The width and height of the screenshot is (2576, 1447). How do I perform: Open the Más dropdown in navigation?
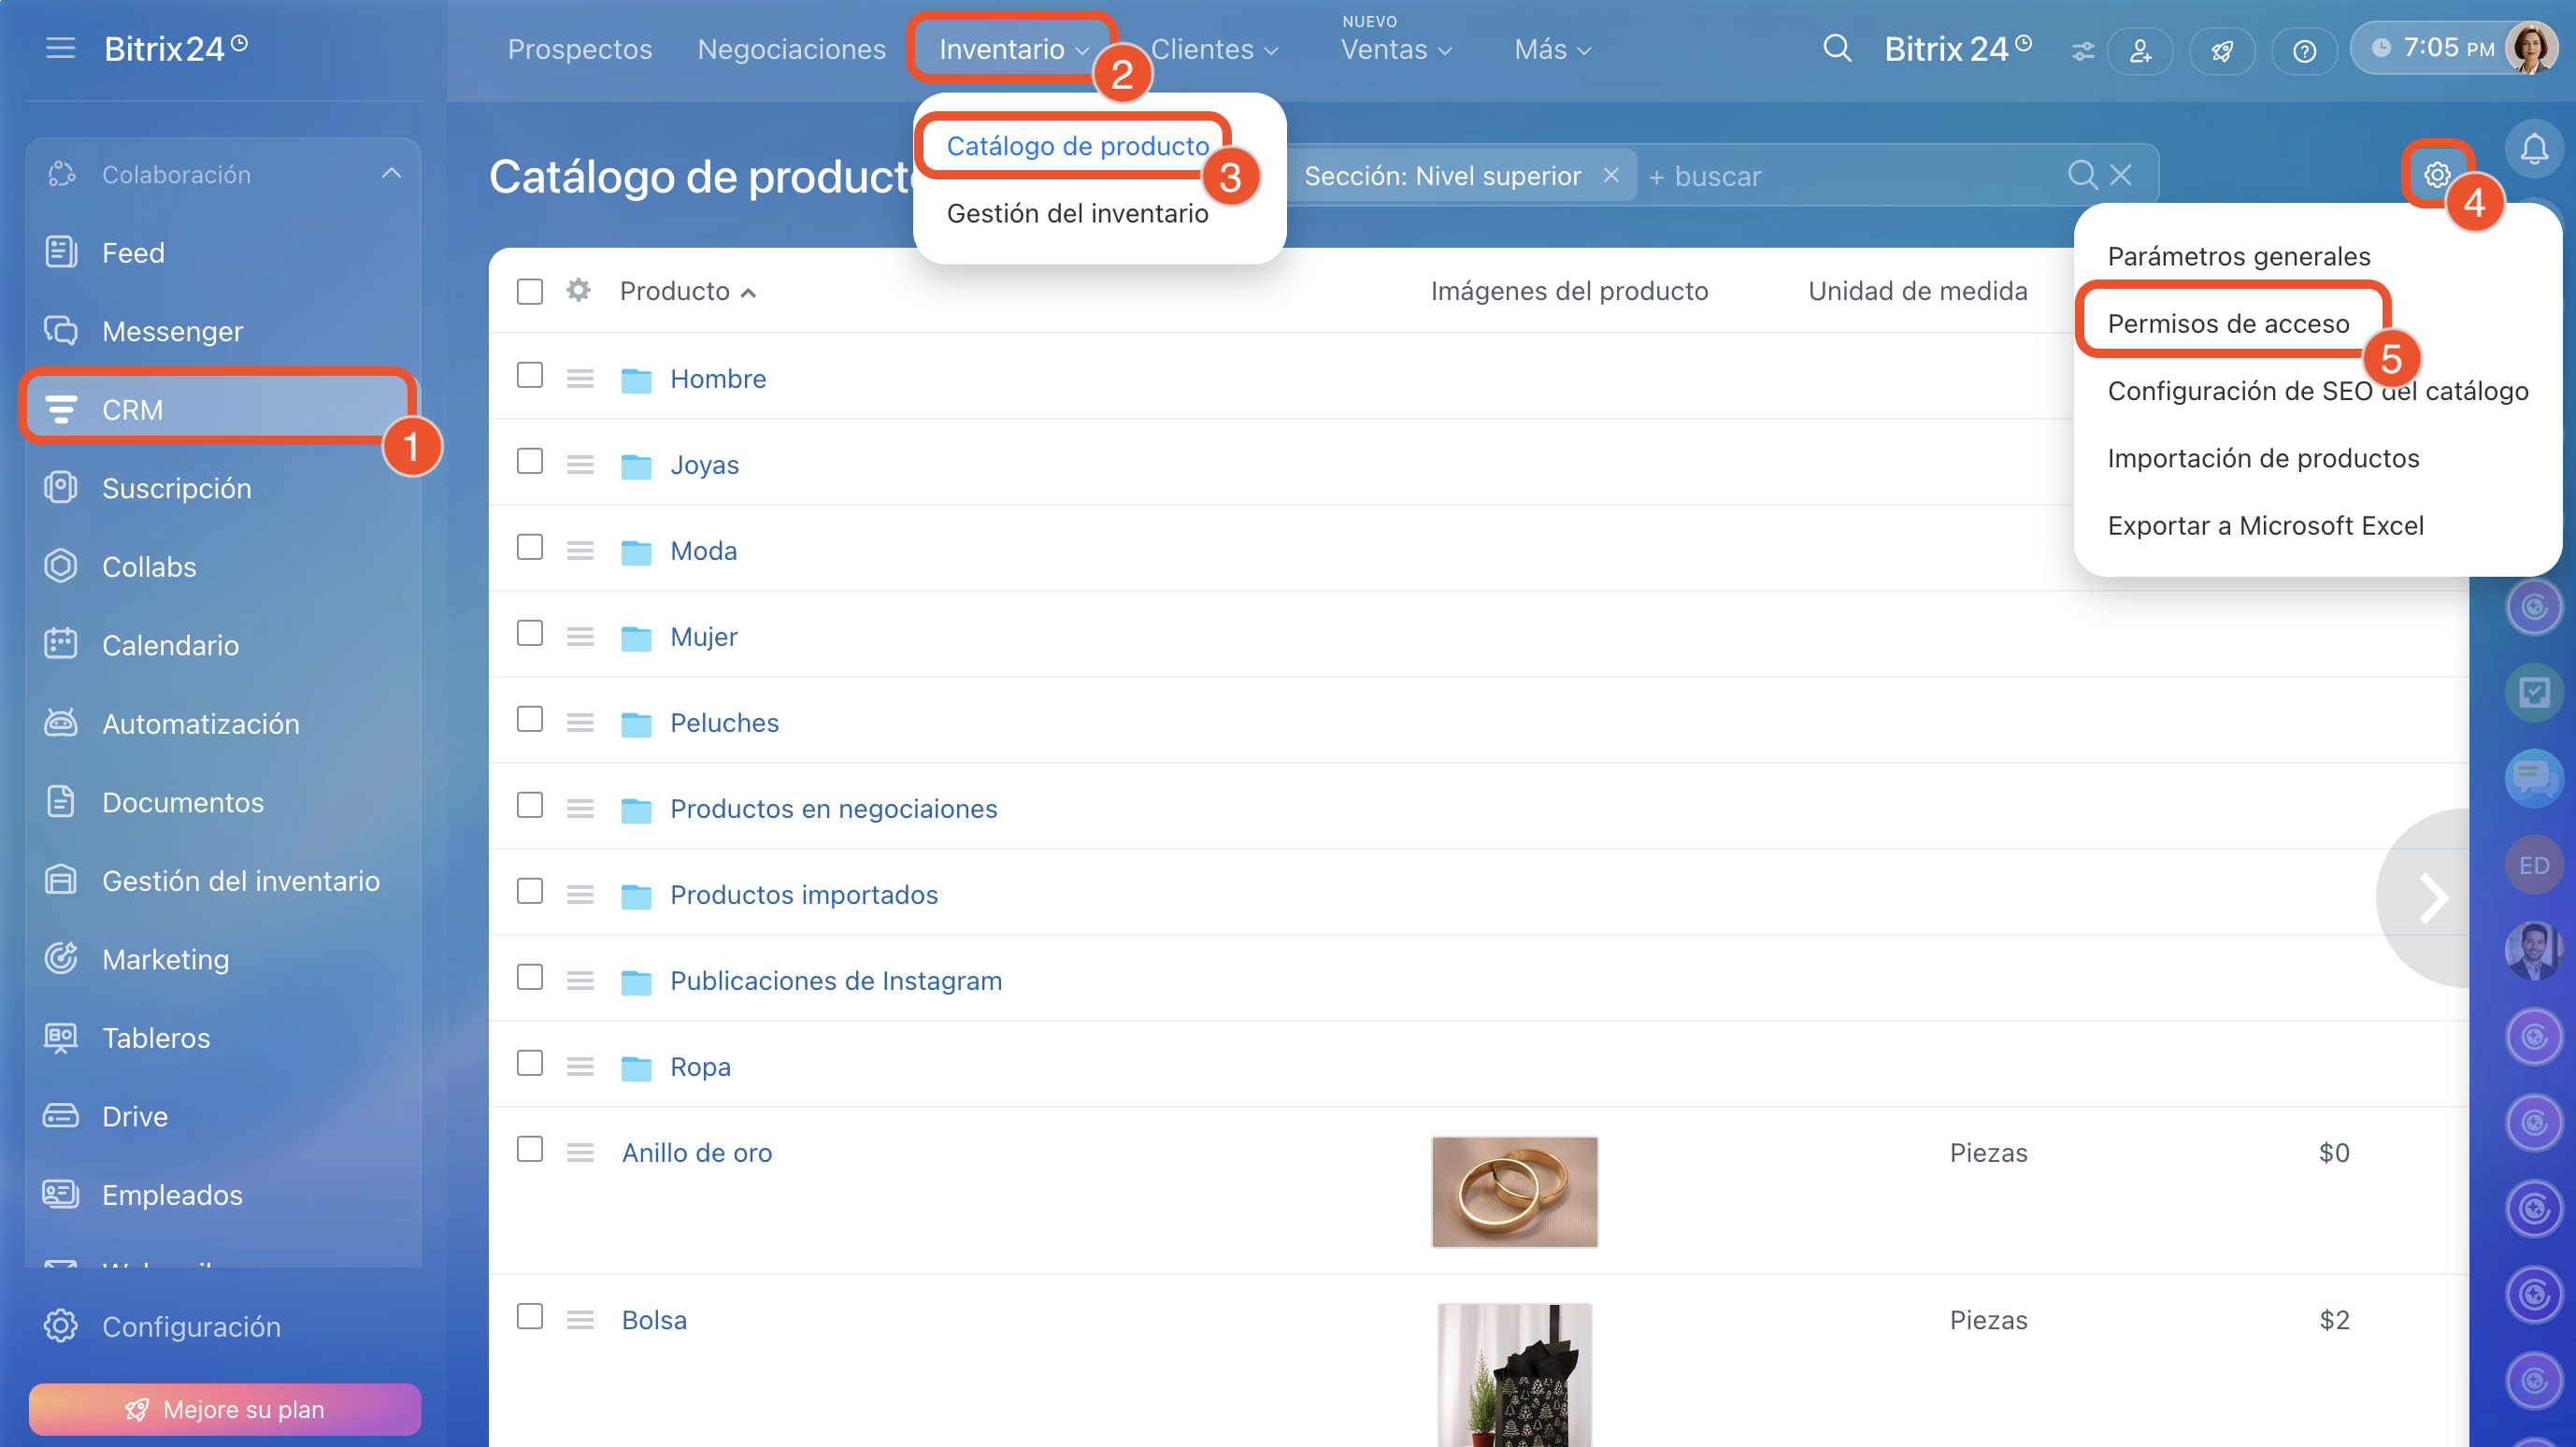(x=1551, y=49)
